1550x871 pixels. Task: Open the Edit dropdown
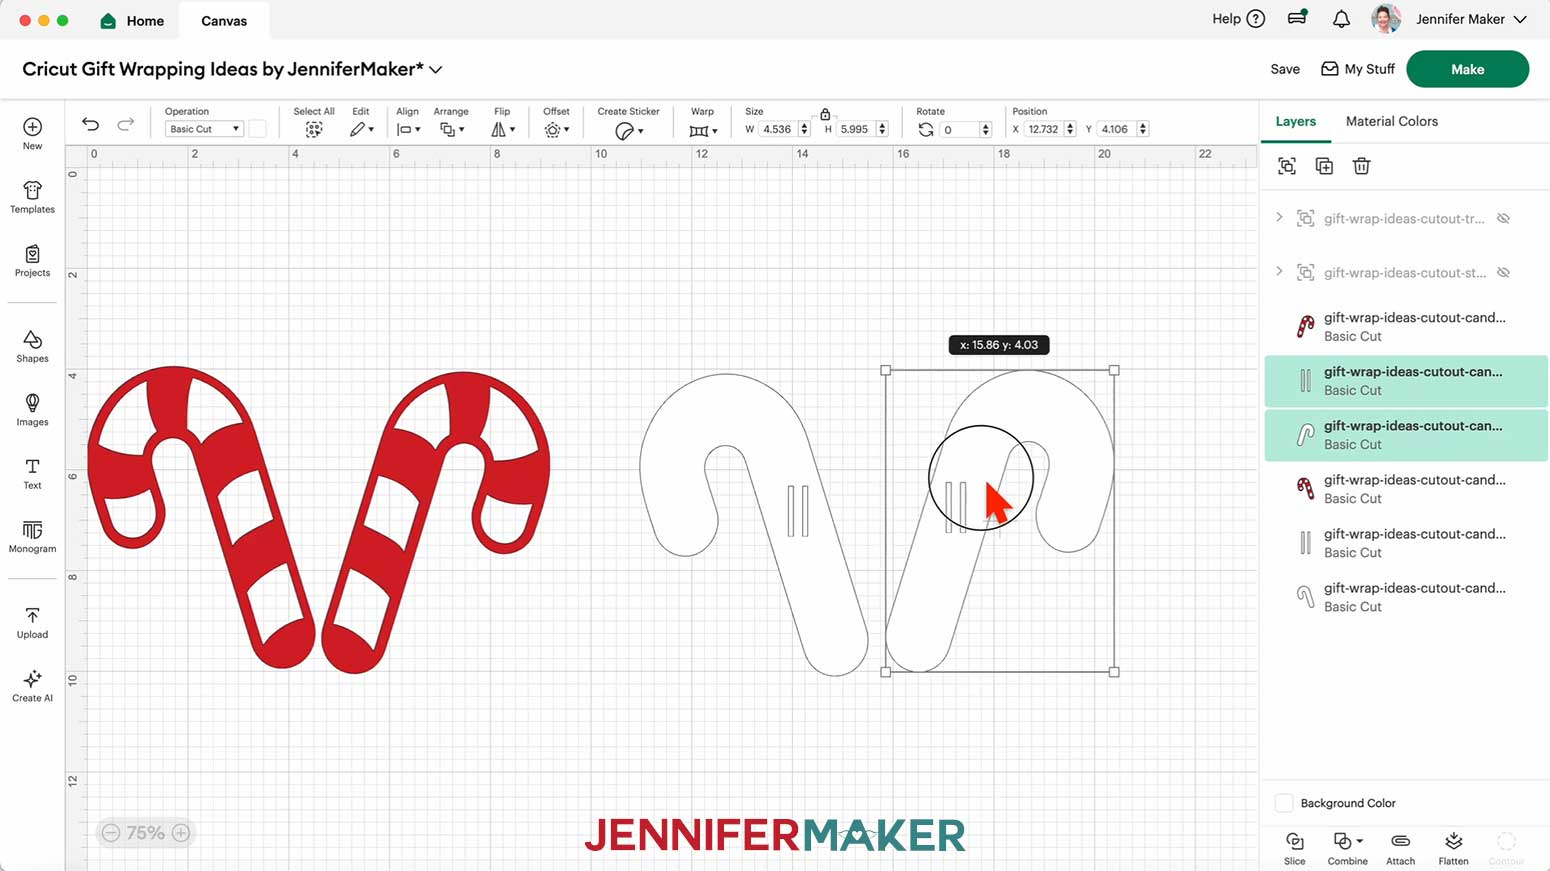tap(362, 130)
